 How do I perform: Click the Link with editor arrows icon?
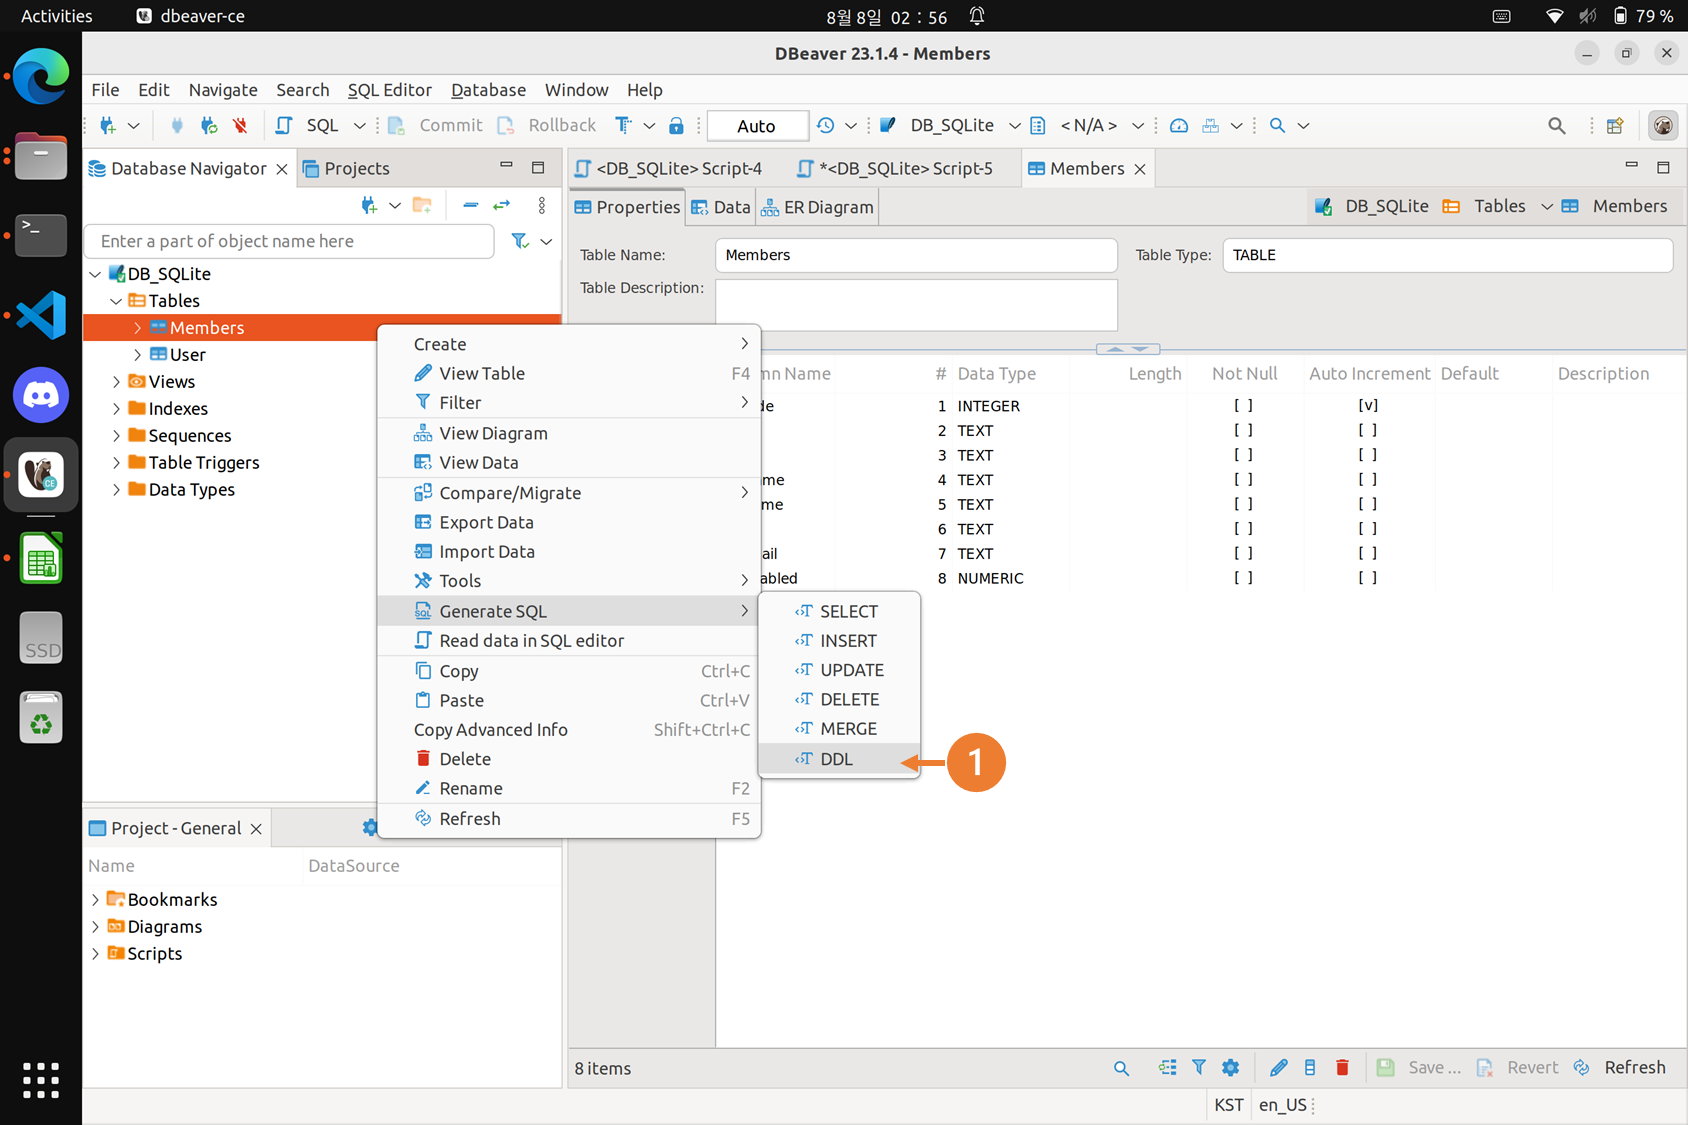502,205
